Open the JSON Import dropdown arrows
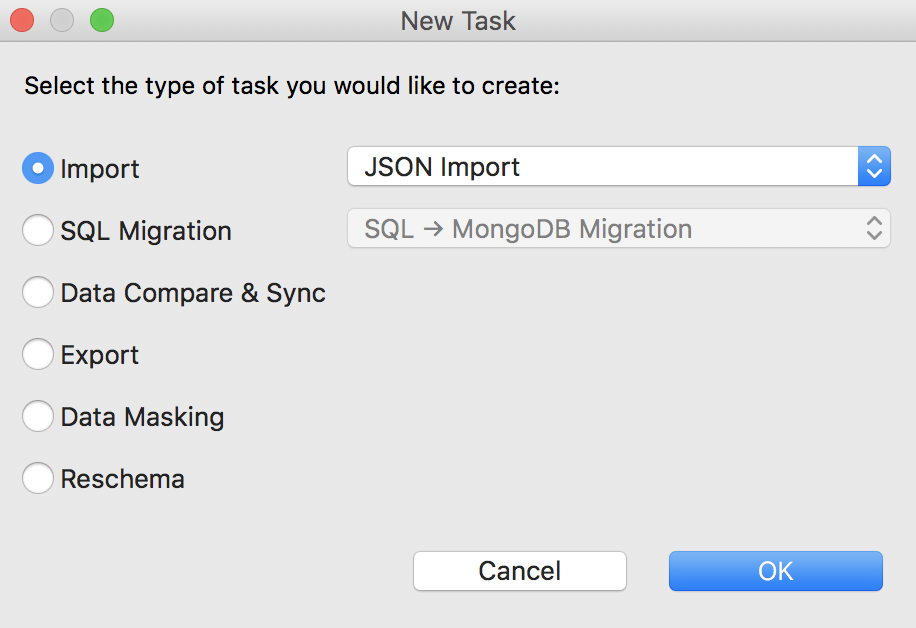 (874, 166)
